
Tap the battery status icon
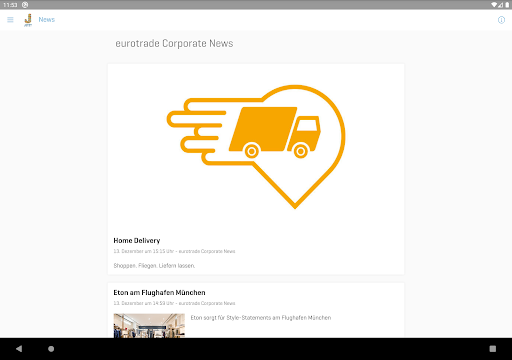(x=507, y=5)
